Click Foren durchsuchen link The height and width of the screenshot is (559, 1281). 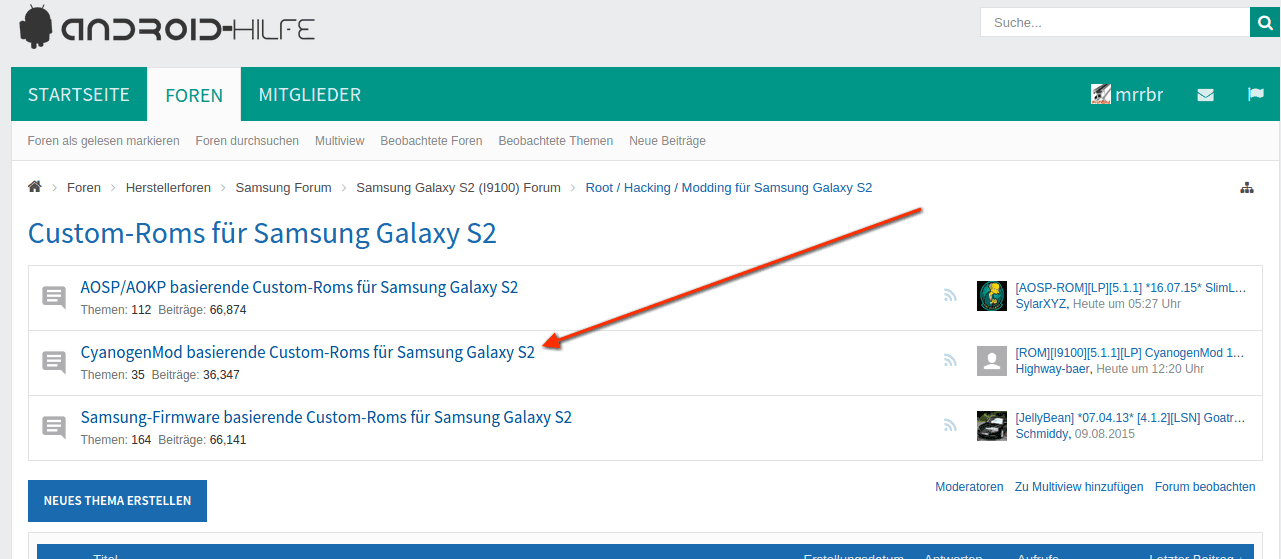[x=247, y=141]
